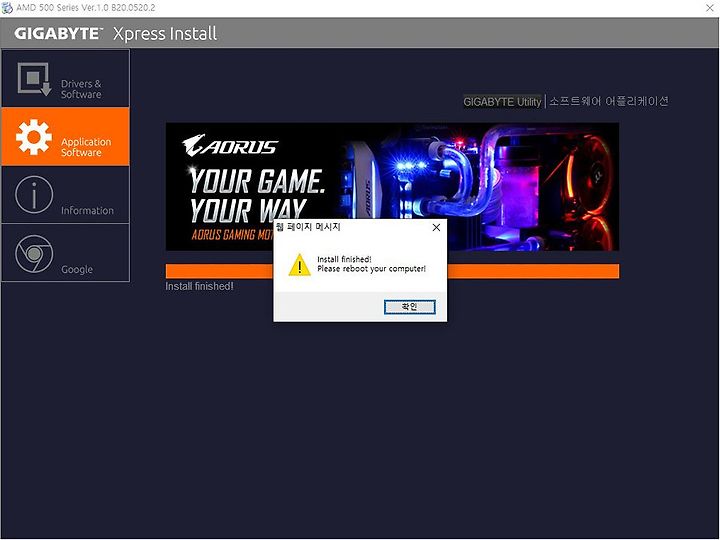Click the 'Please reboot your computer!' message

coord(371,269)
